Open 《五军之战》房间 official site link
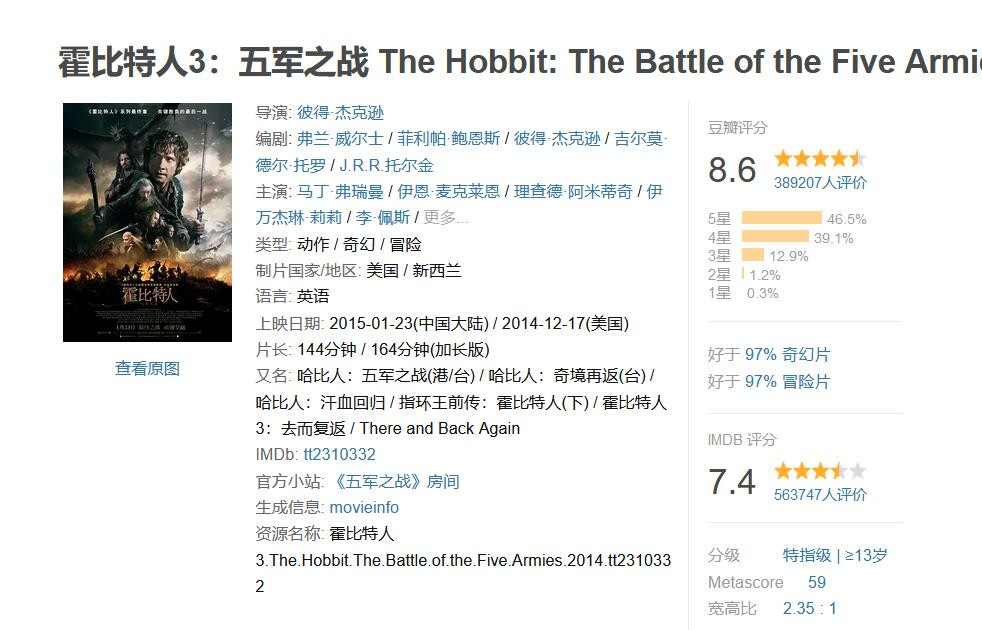 click(x=395, y=482)
